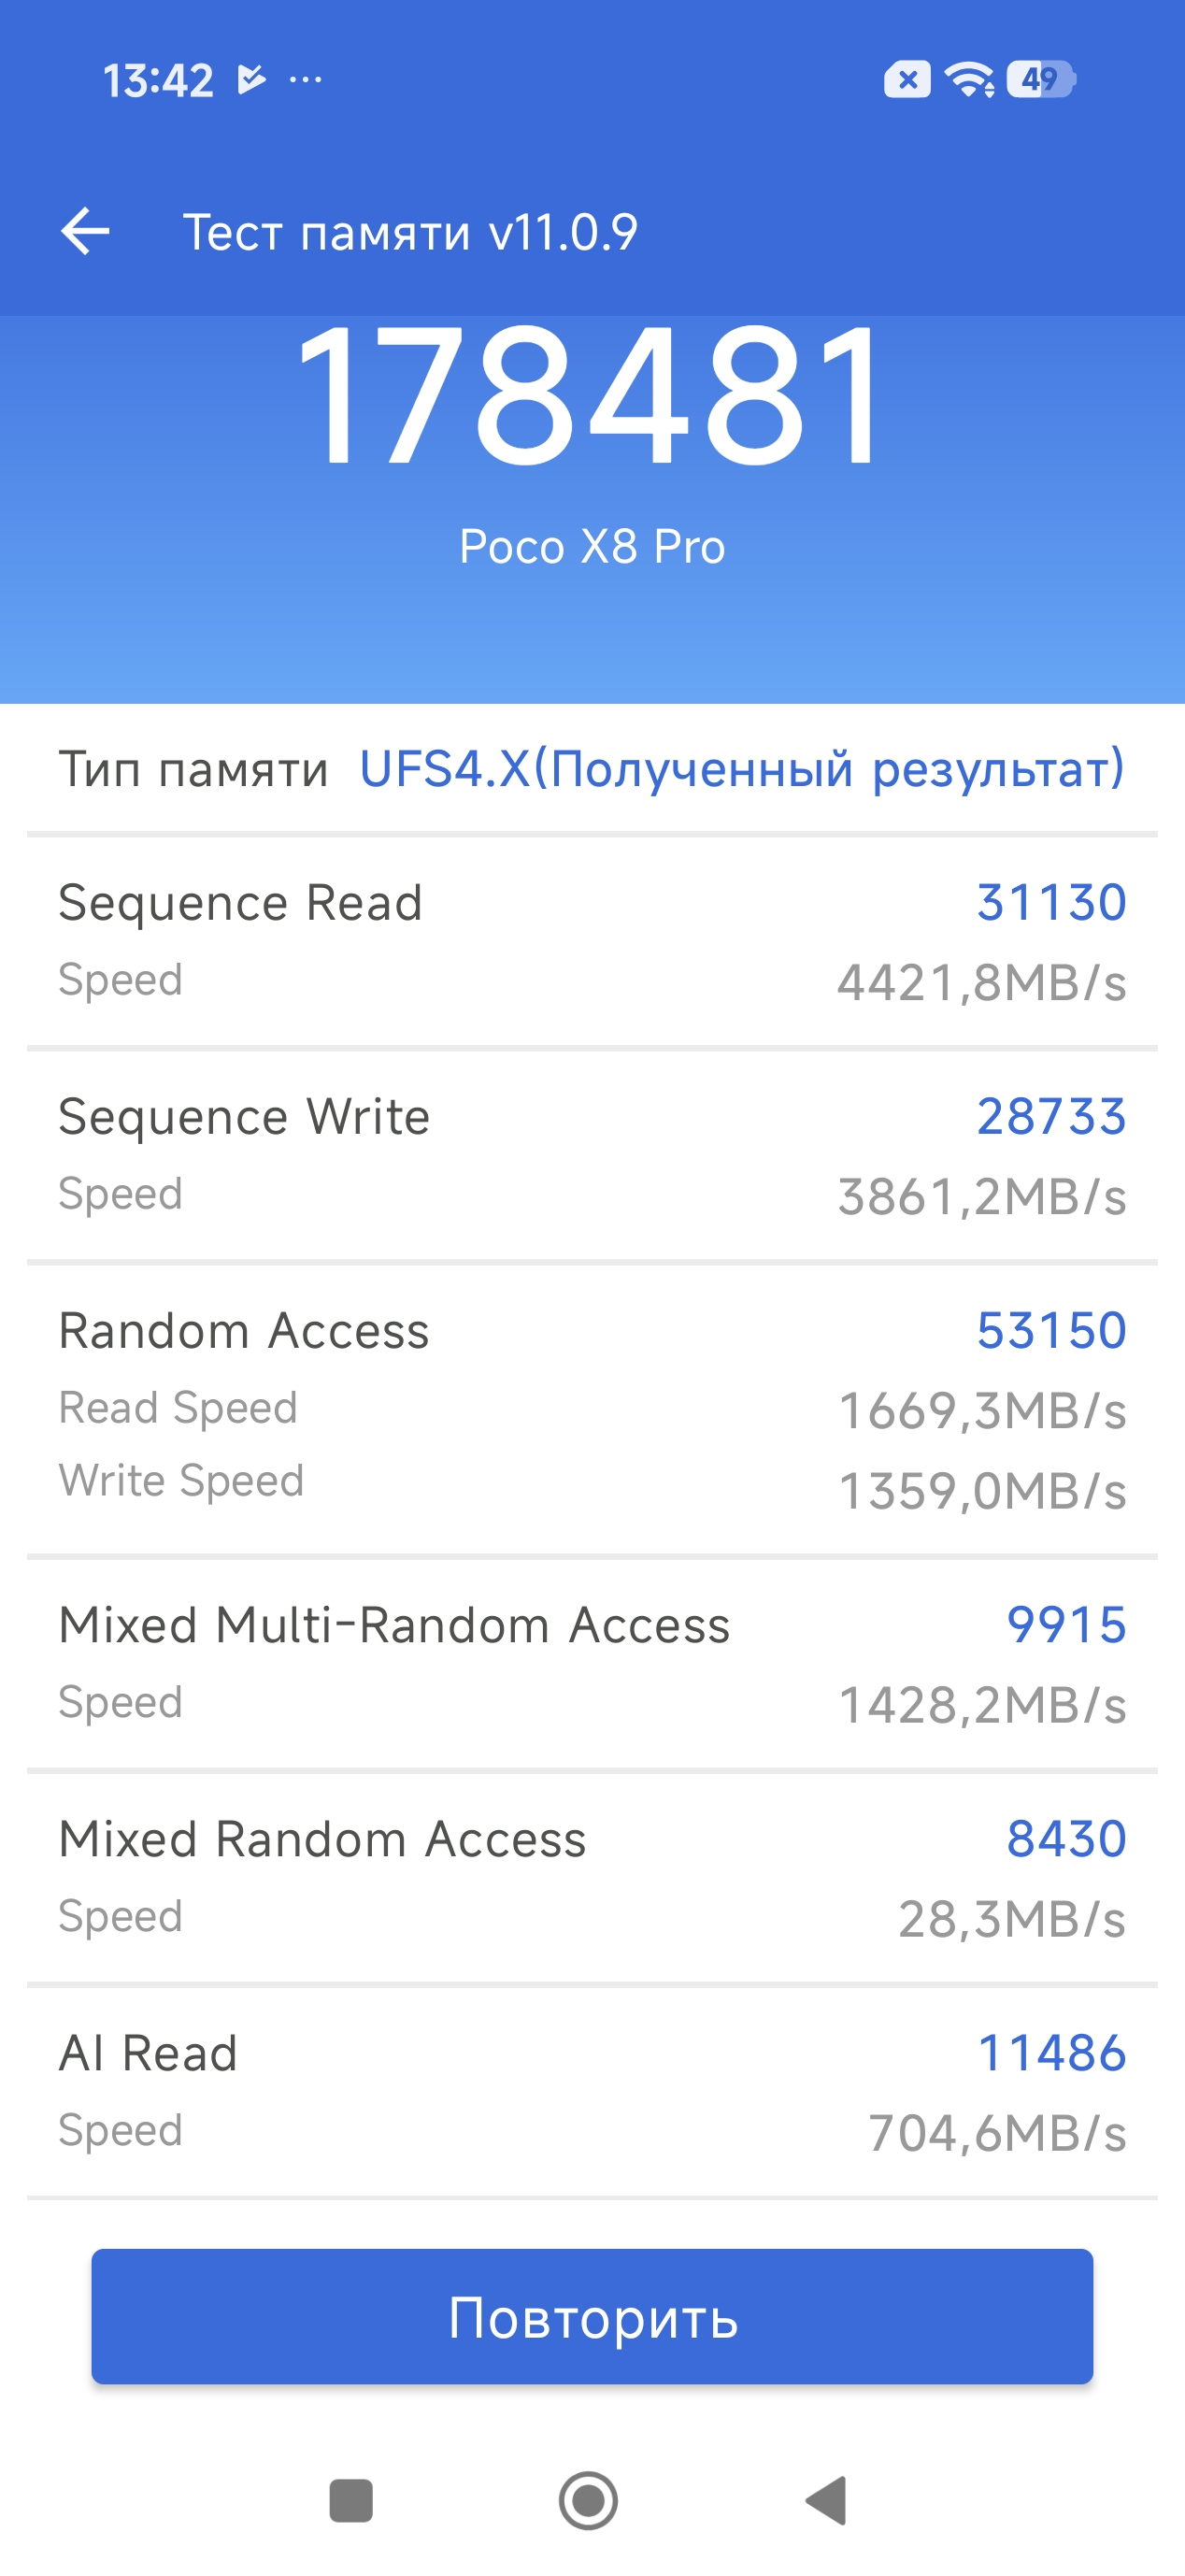The image size is (1185, 2576).
Task: Tap the battery indicator showing 49
Action: [x=1040, y=79]
